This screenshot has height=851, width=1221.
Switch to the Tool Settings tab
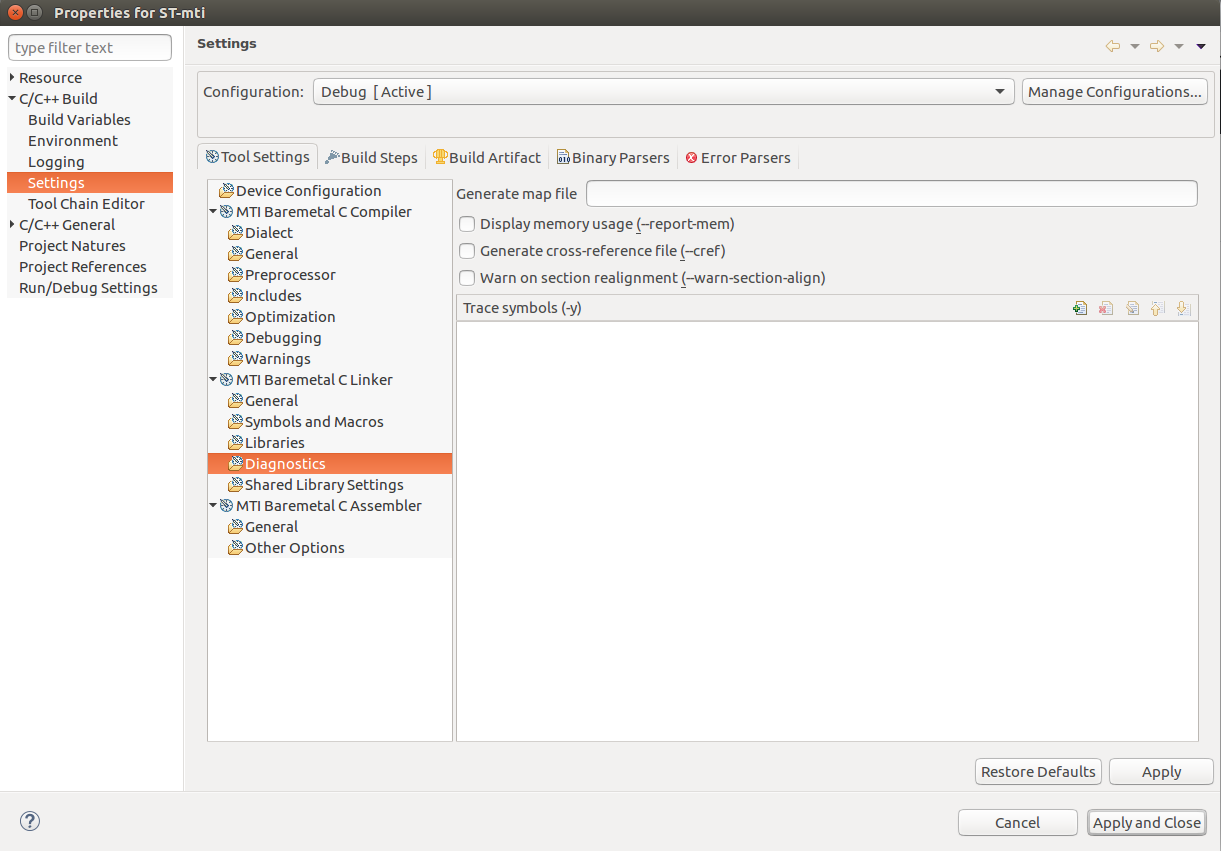(258, 157)
